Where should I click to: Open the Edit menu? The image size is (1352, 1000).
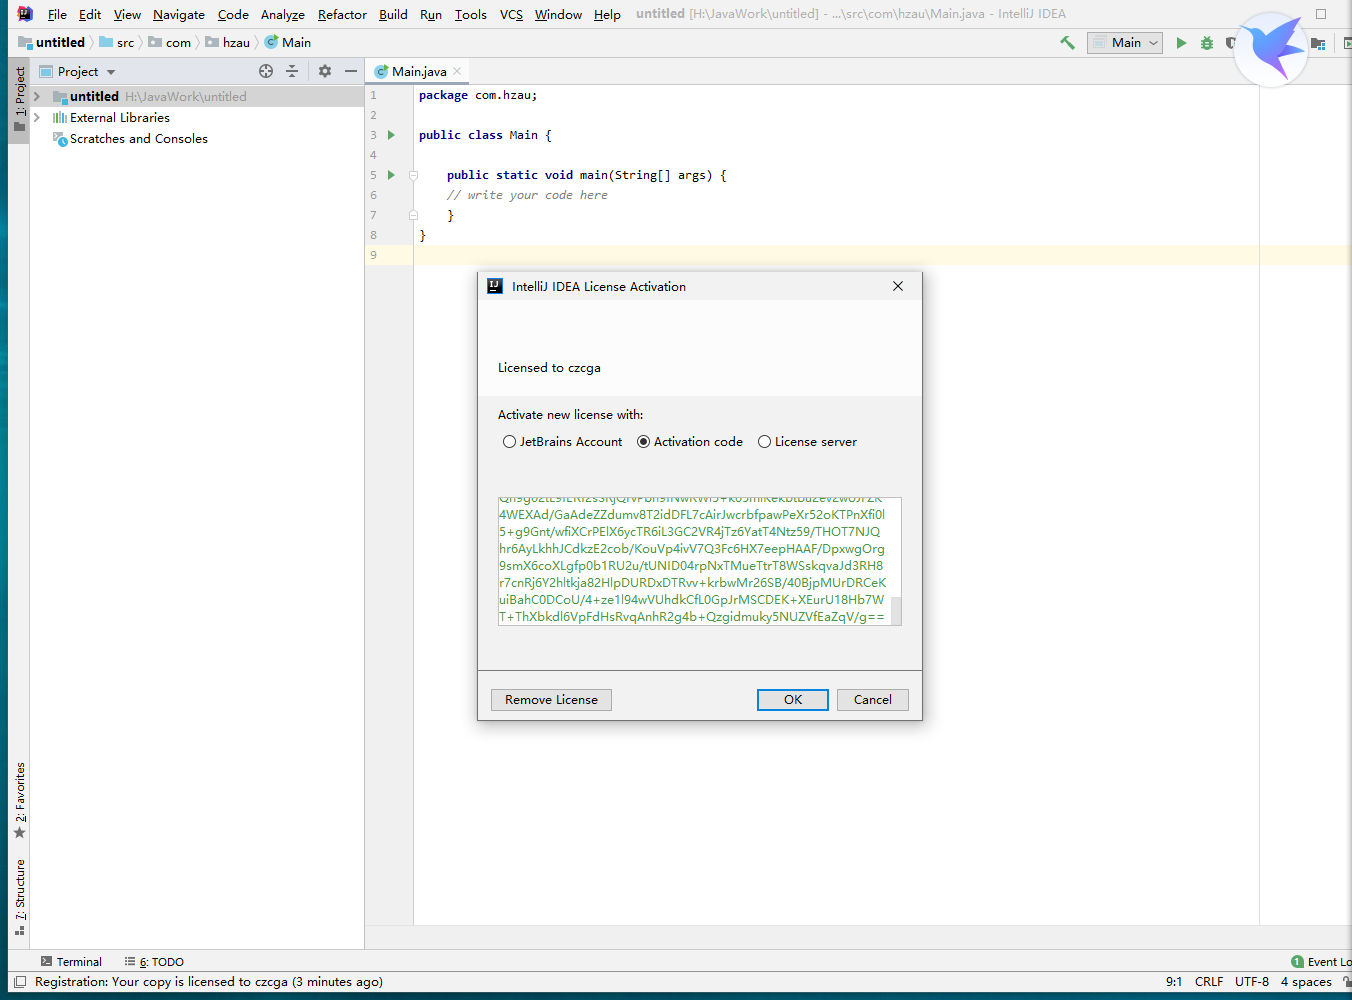90,14
